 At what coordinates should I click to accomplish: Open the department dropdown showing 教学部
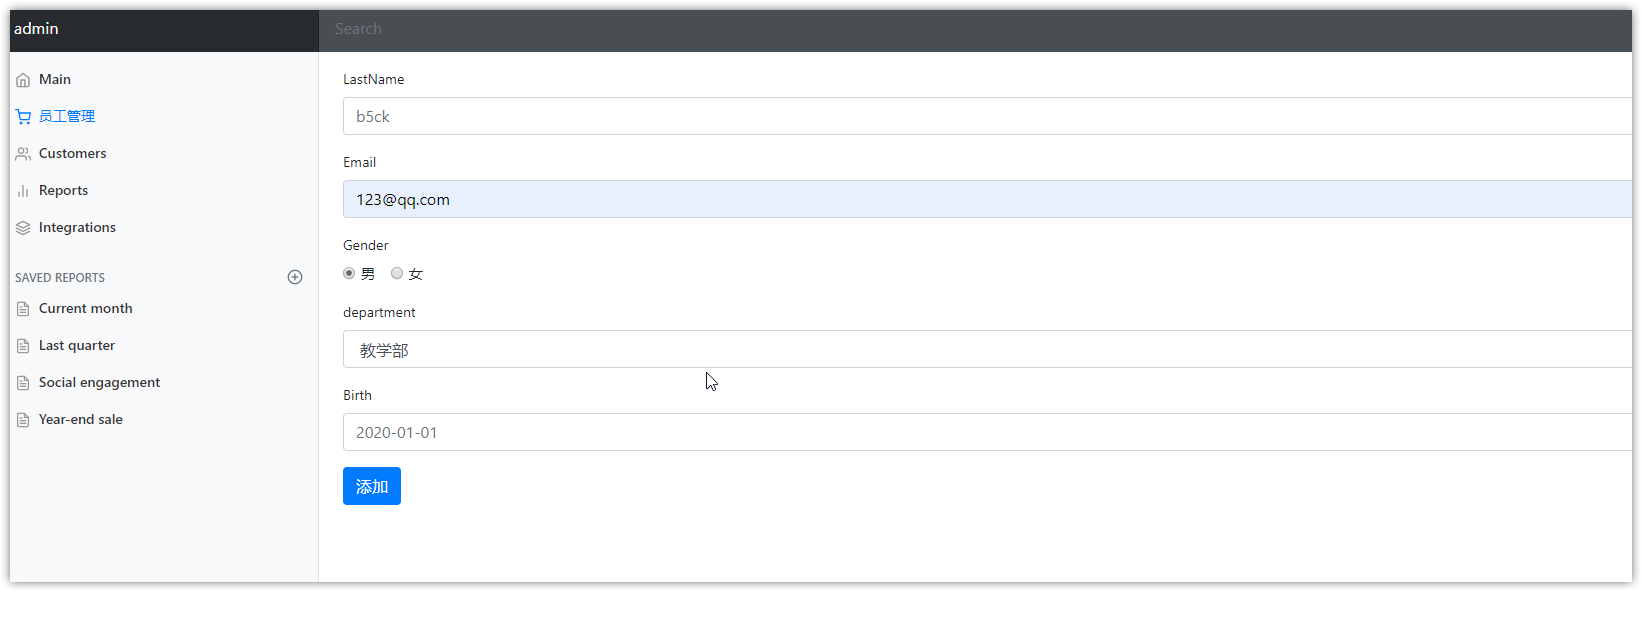point(986,349)
